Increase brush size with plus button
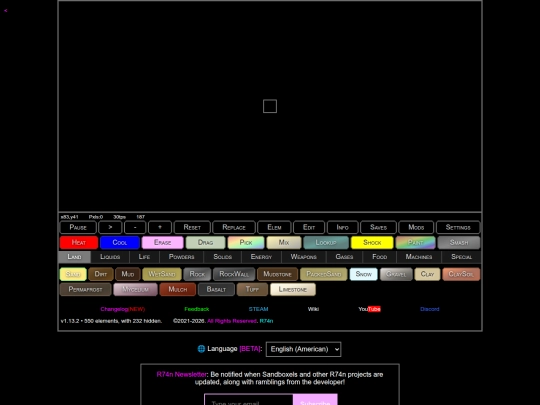This screenshot has width=540, height=405. coord(160,227)
